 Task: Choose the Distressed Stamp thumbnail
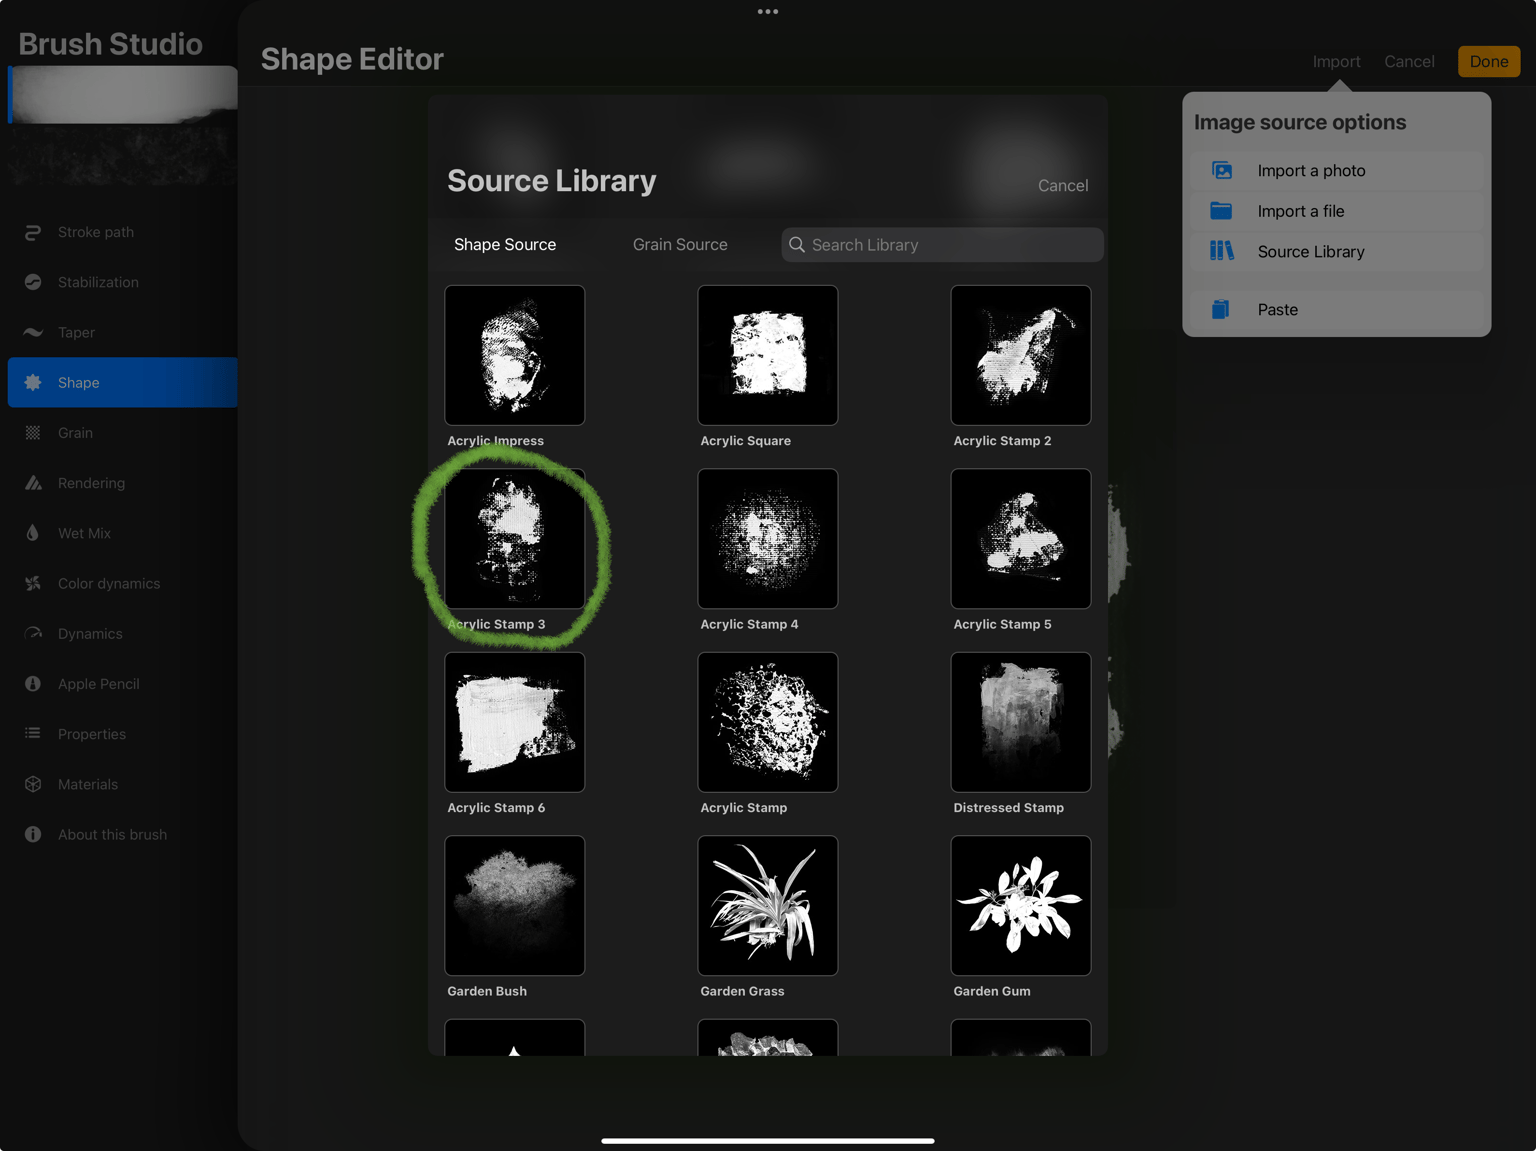tap(1021, 722)
